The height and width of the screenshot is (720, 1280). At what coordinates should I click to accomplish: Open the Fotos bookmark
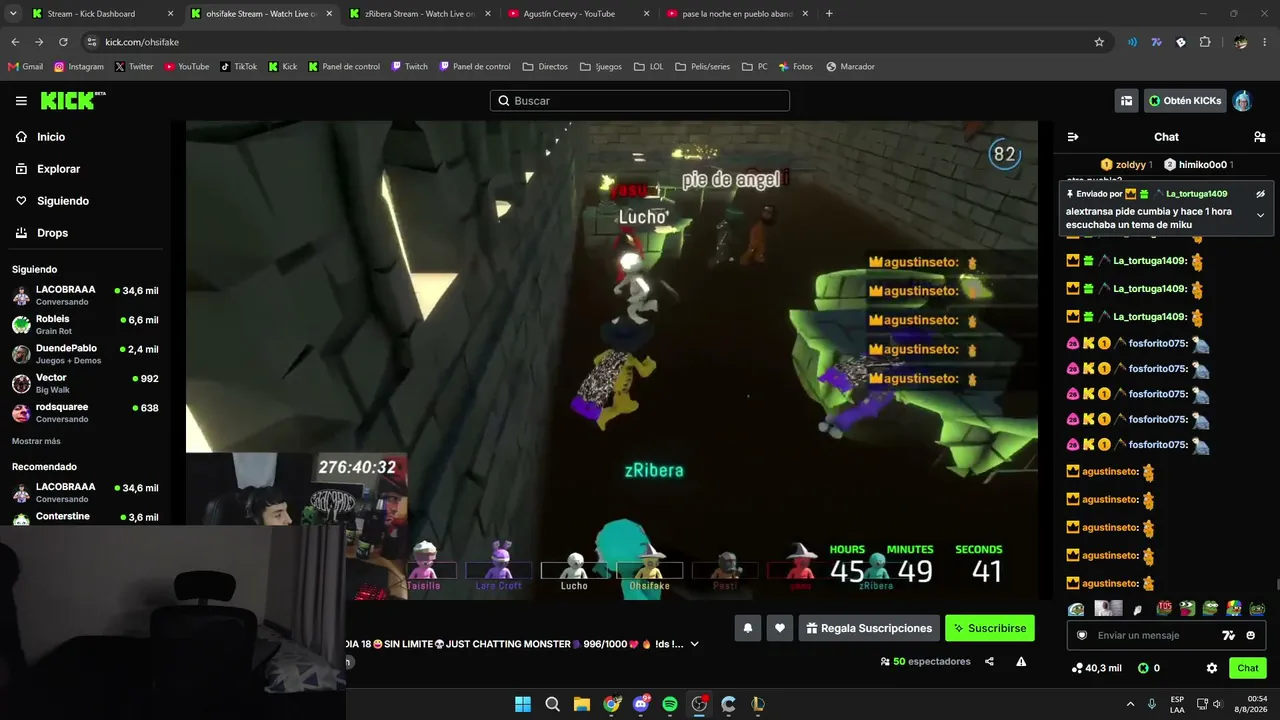[x=796, y=67]
